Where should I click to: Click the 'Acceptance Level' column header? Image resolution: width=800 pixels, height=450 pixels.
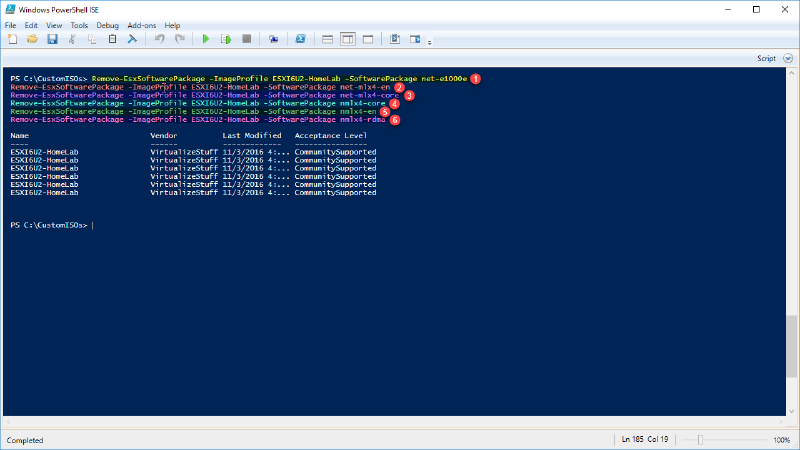(x=331, y=135)
